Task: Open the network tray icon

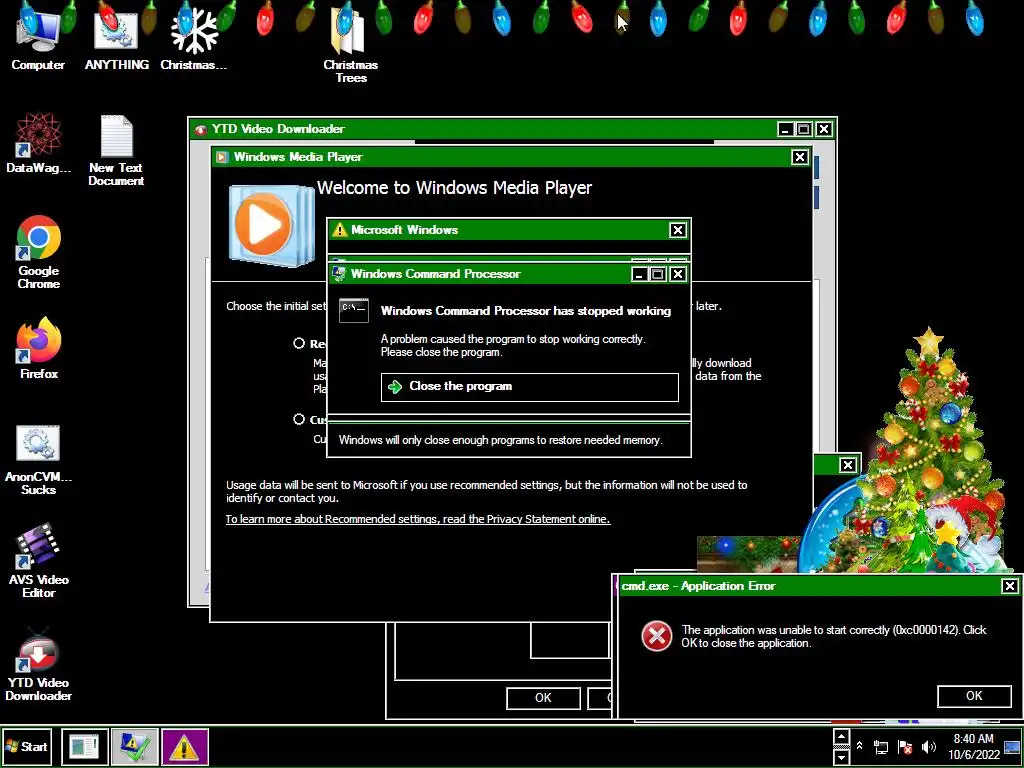Action: [881, 746]
